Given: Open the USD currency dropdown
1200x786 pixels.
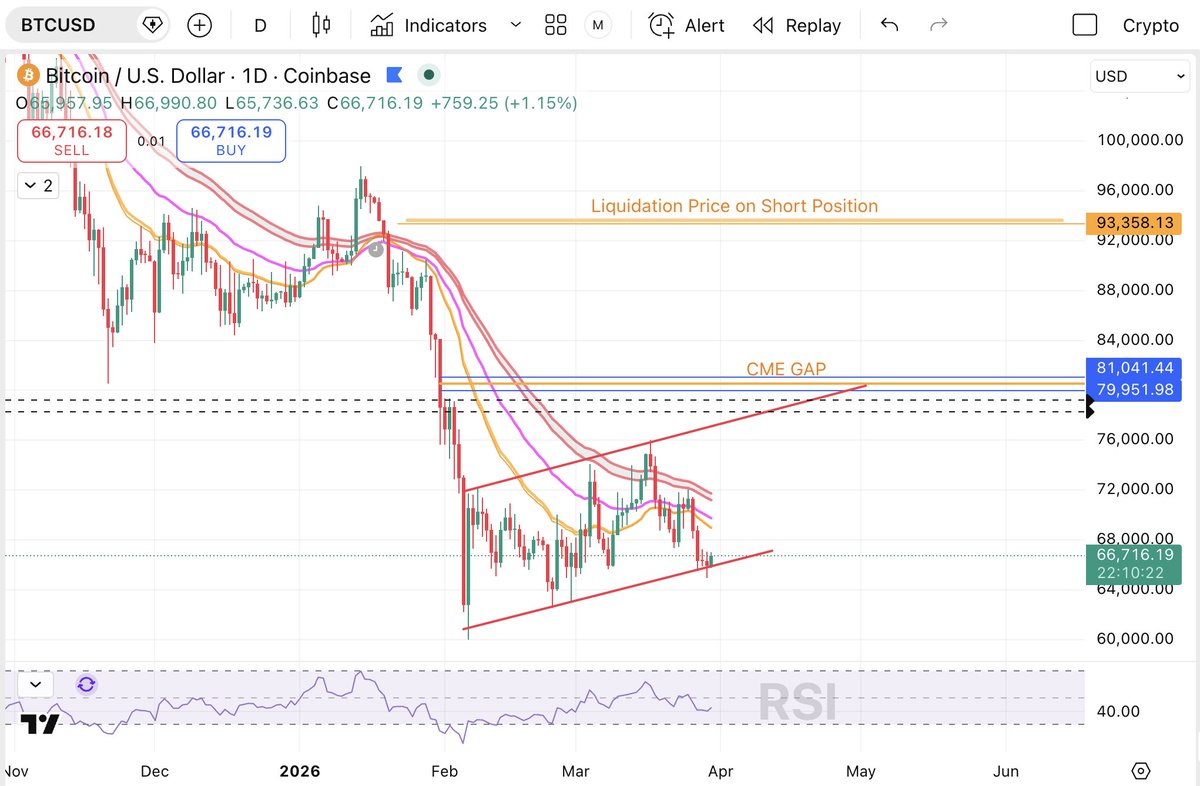Looking at the screenshot, I should (1139, 76).
